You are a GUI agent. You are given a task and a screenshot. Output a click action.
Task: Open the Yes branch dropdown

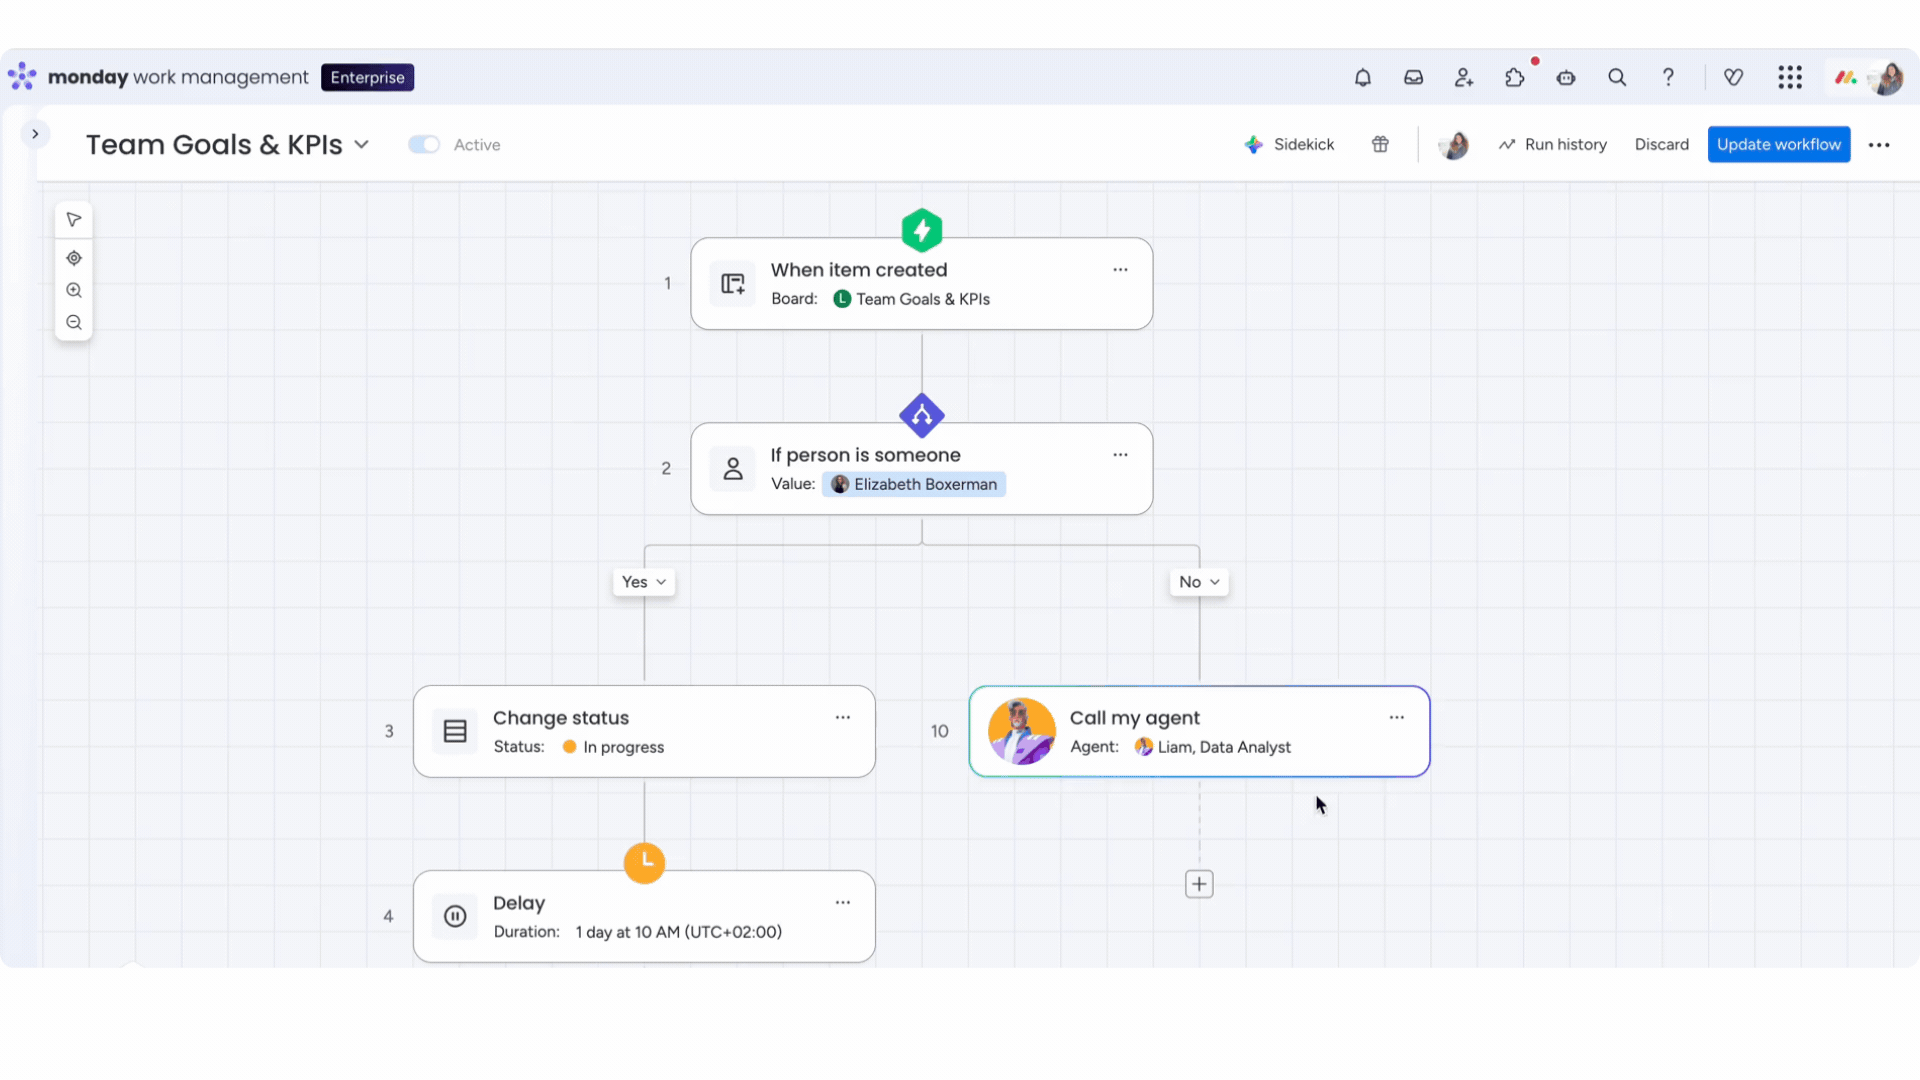[x=644, y=582]
